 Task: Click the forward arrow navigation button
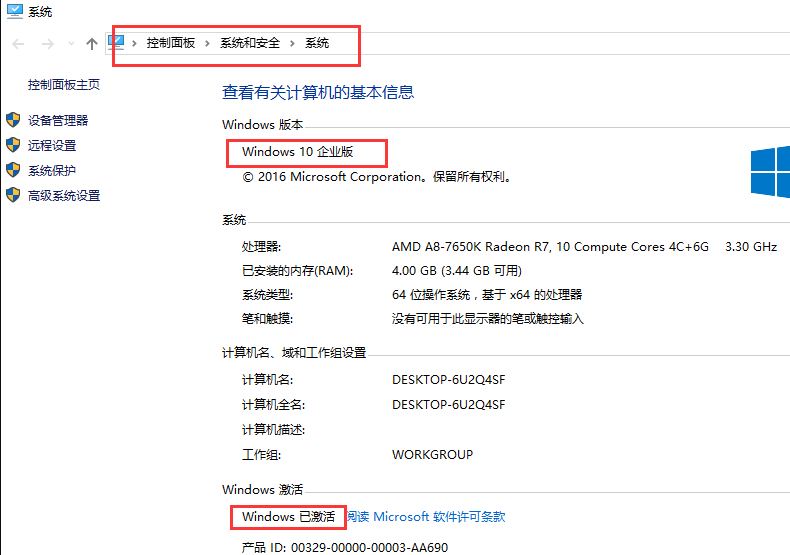pos(46,44)
